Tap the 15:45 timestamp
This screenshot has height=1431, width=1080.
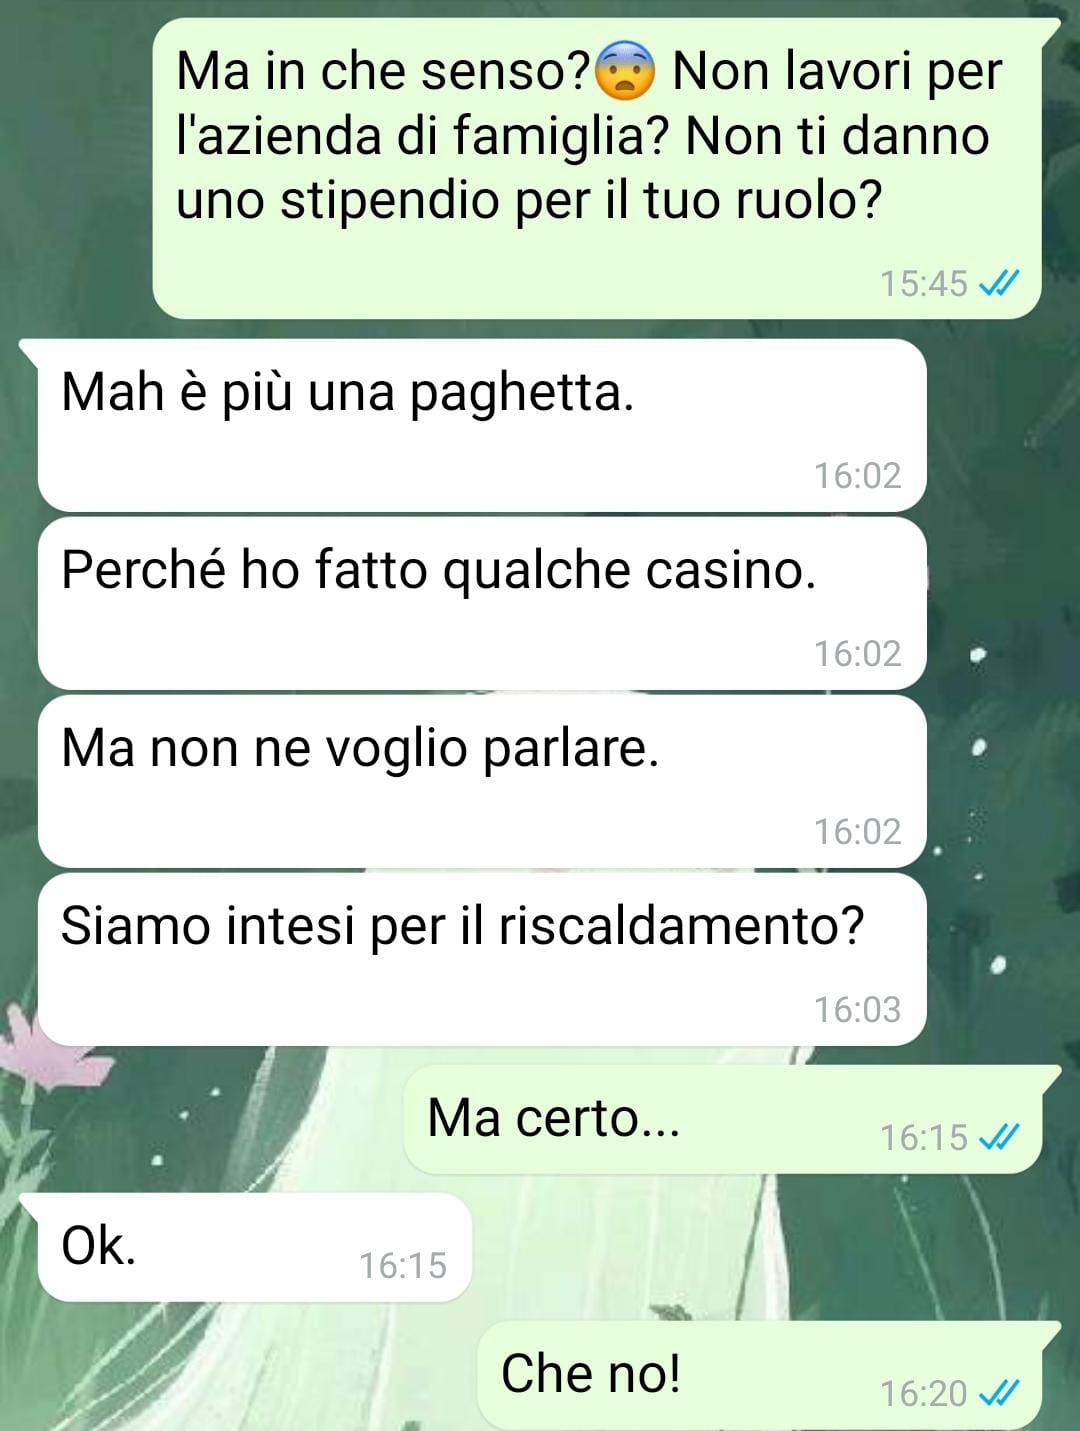click(923, 284)
